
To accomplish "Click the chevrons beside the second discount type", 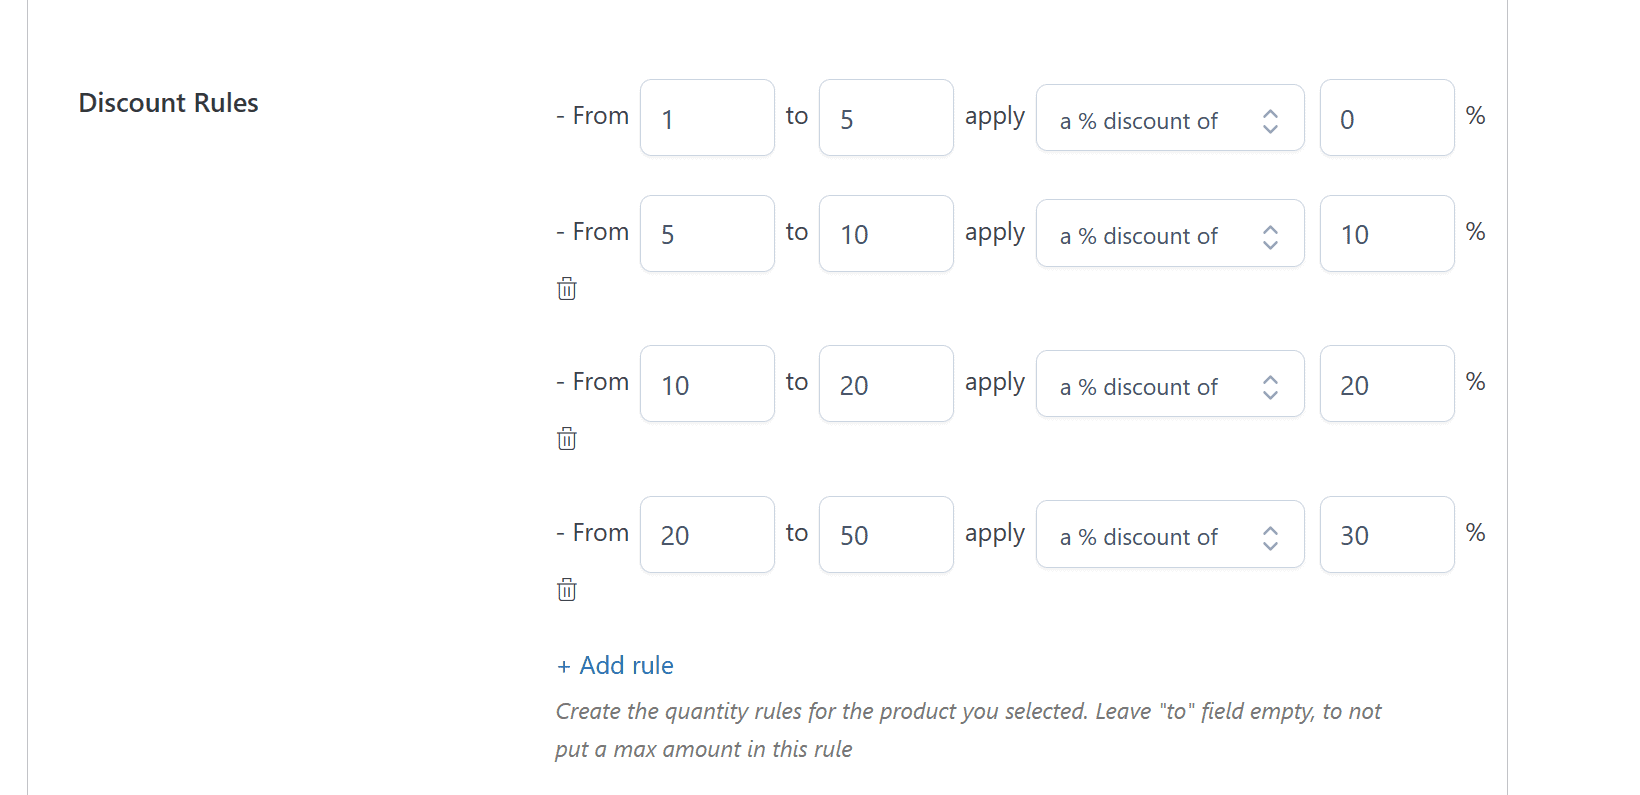I will point(1269,234).
